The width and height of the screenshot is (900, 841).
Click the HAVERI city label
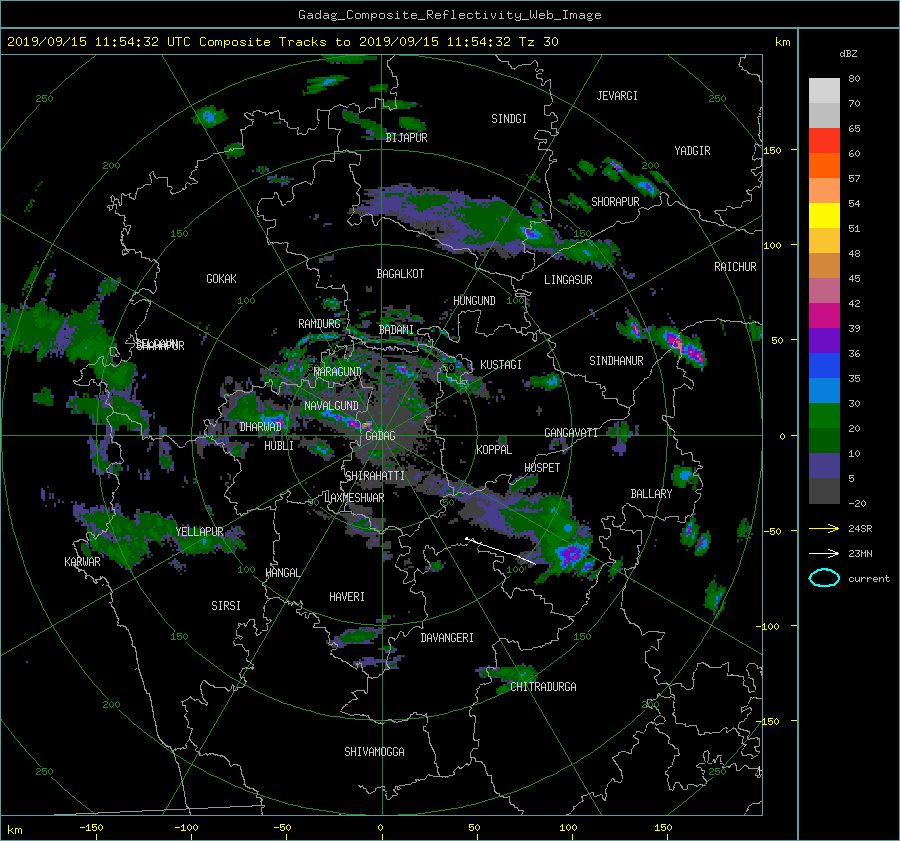click(347, 598)
